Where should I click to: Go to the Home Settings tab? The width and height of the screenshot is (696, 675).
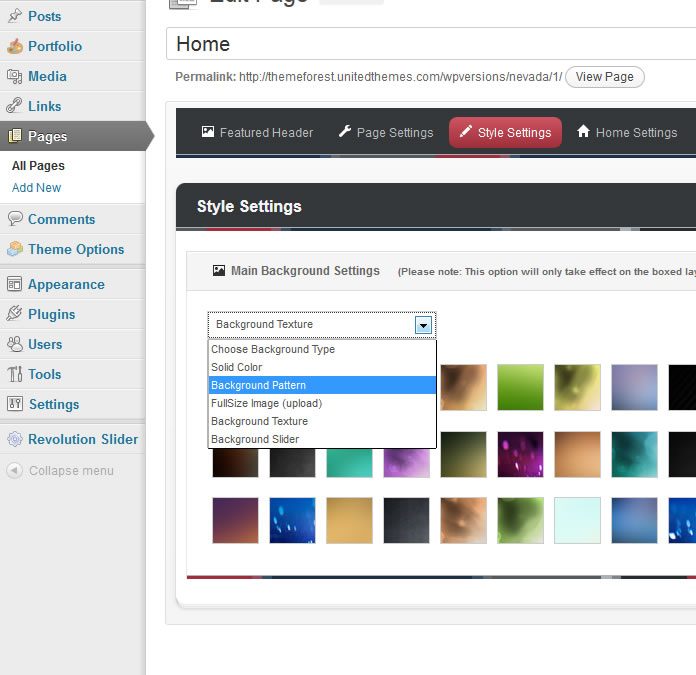coord(627,132)
